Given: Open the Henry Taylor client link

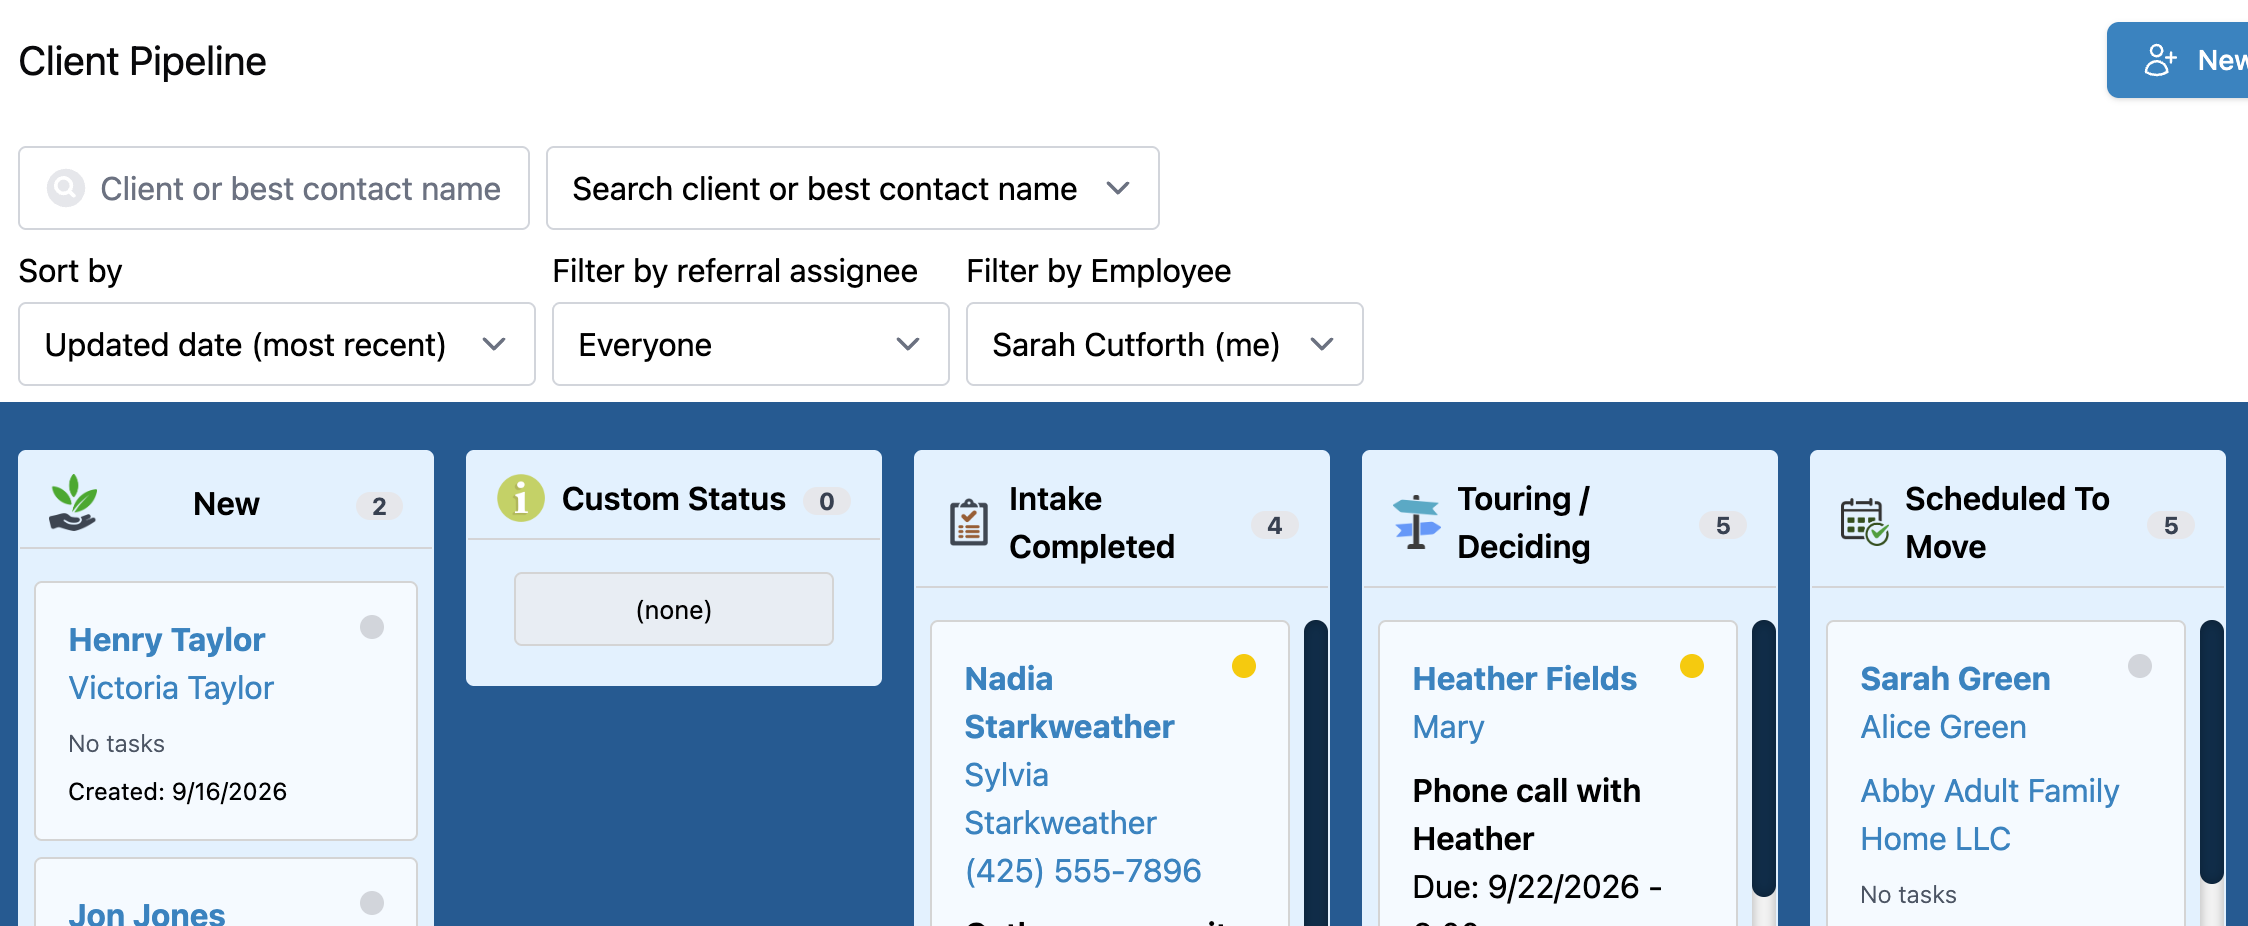Looking at the screenshot, I should [x=167, y=639].
